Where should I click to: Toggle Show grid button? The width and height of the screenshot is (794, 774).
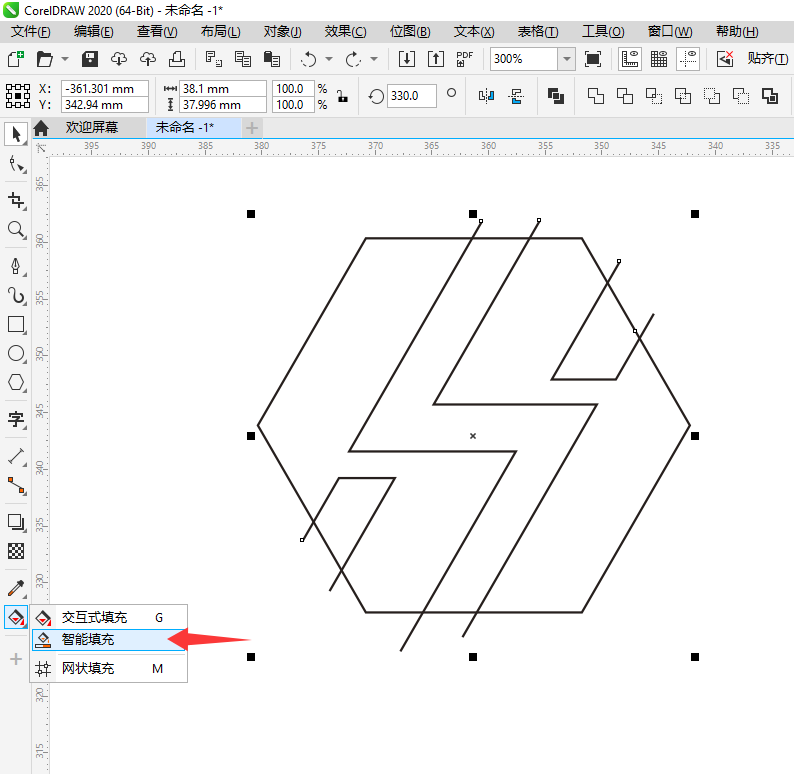[658, 59]
